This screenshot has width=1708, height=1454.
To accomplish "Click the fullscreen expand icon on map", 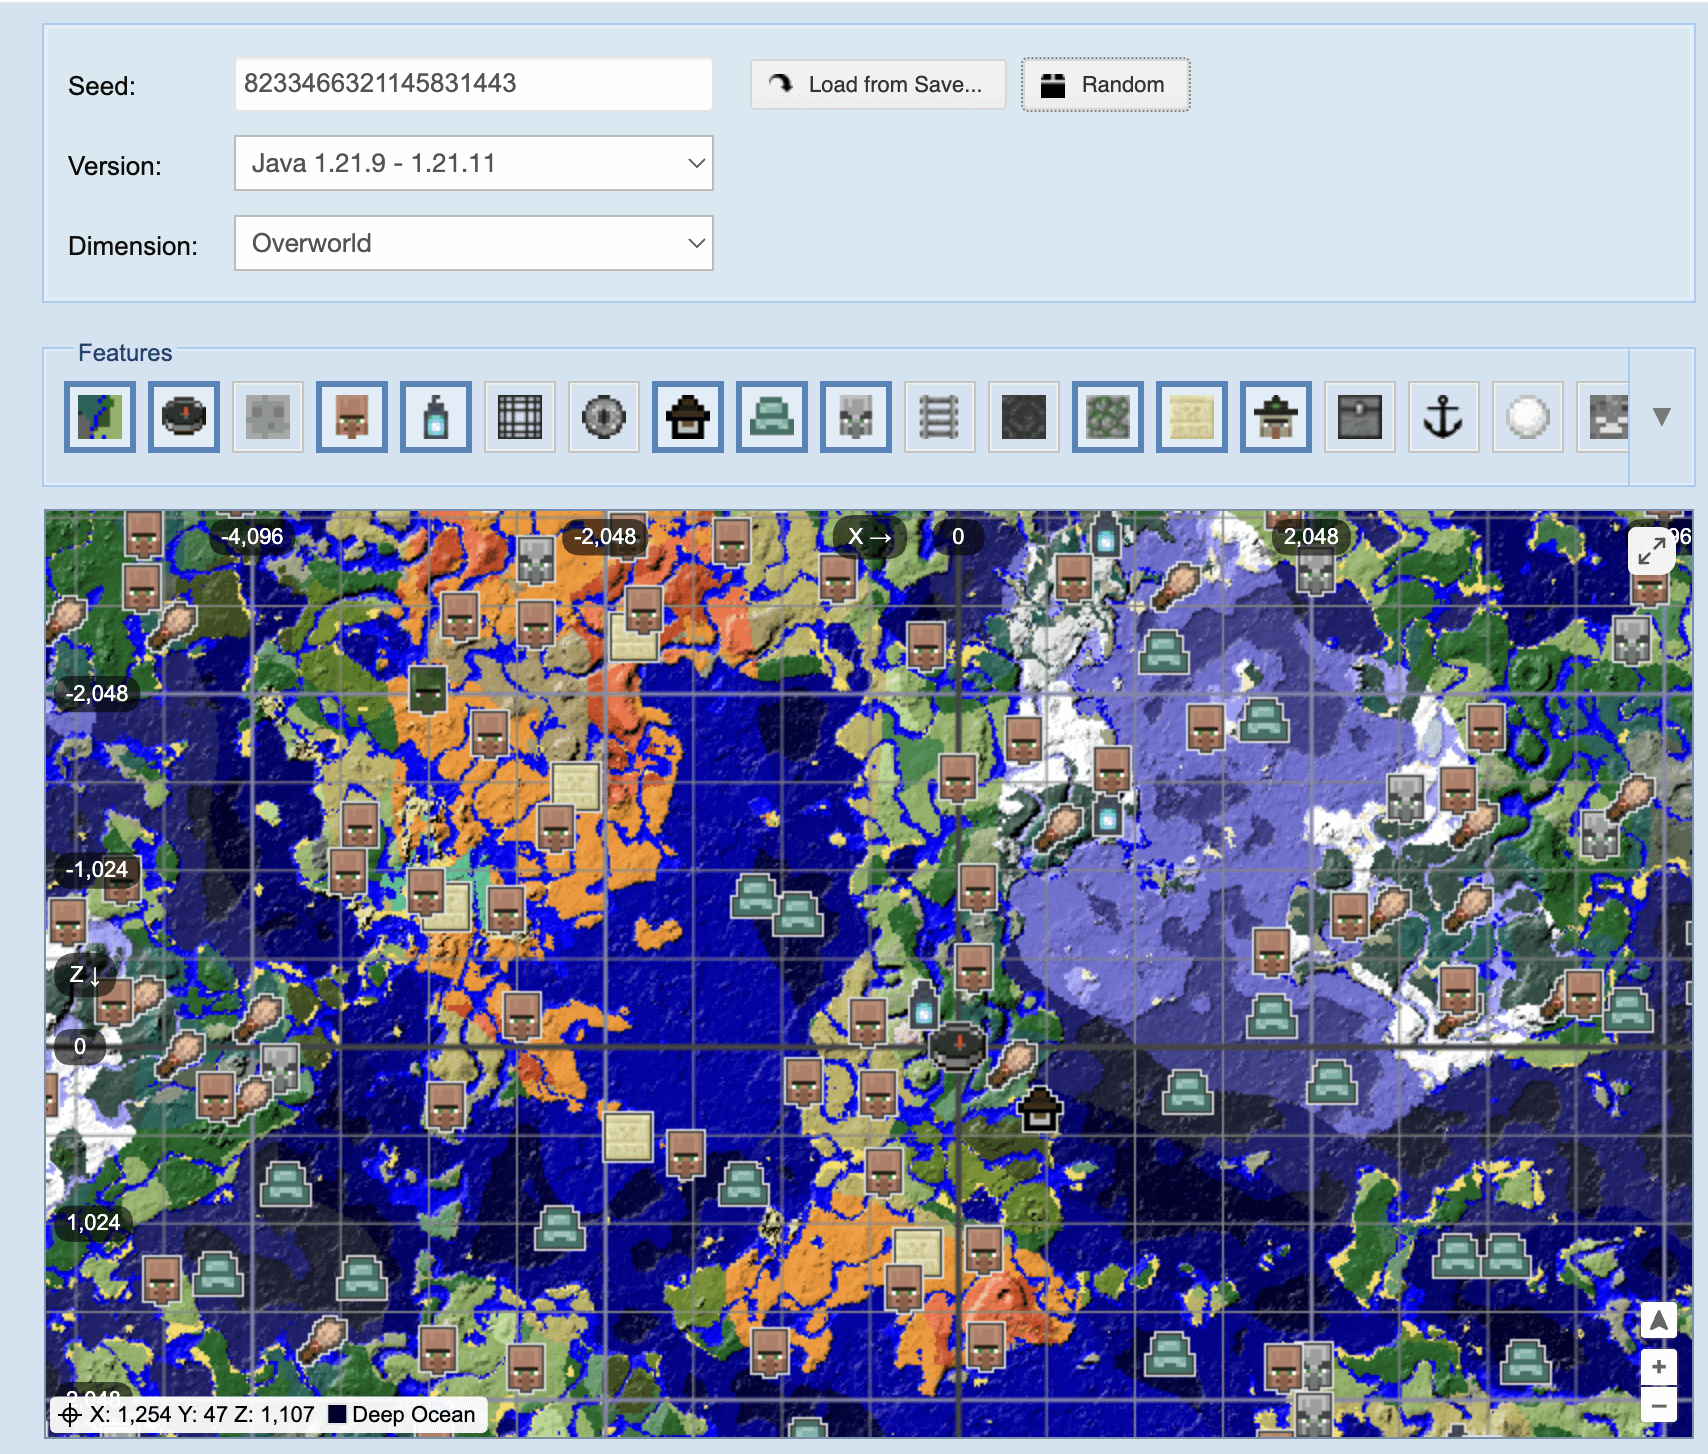I will coord(1651,551).
